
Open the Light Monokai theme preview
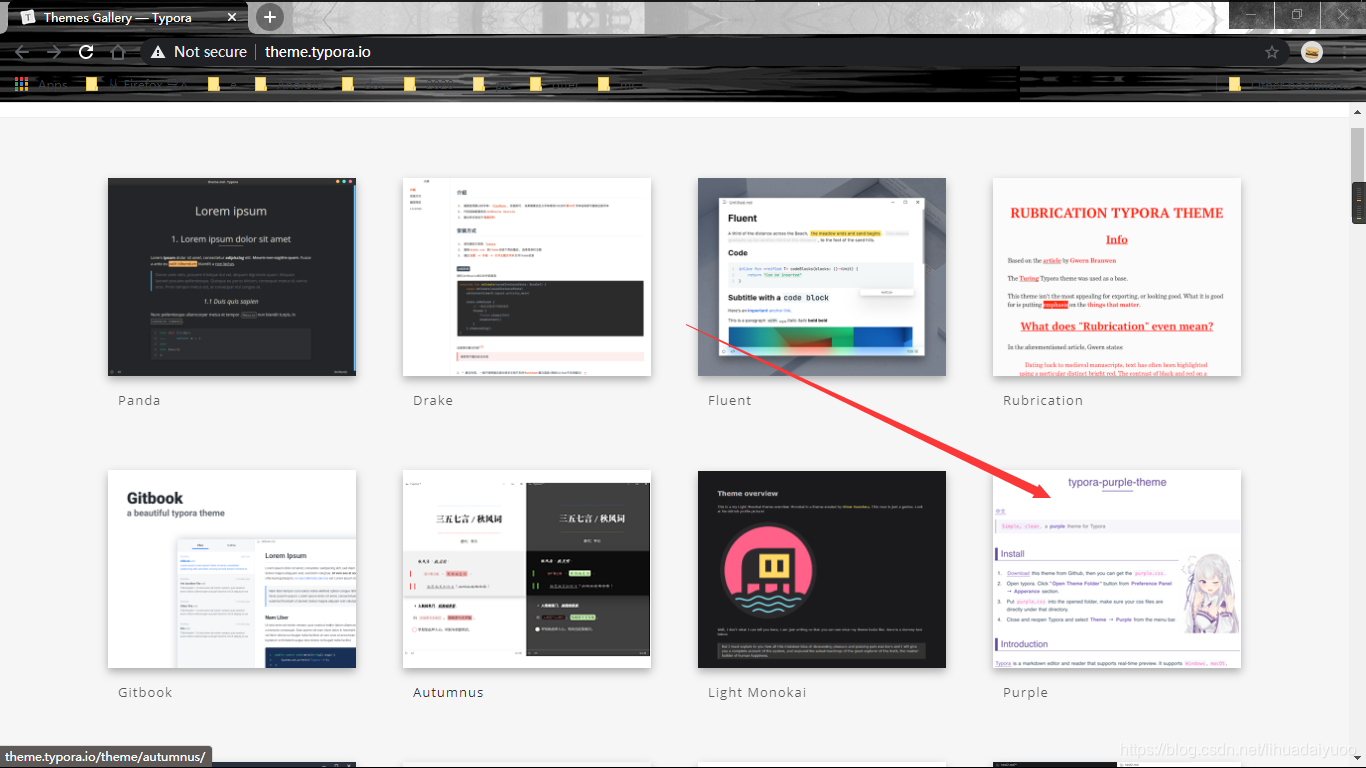(x=822, y=569)
